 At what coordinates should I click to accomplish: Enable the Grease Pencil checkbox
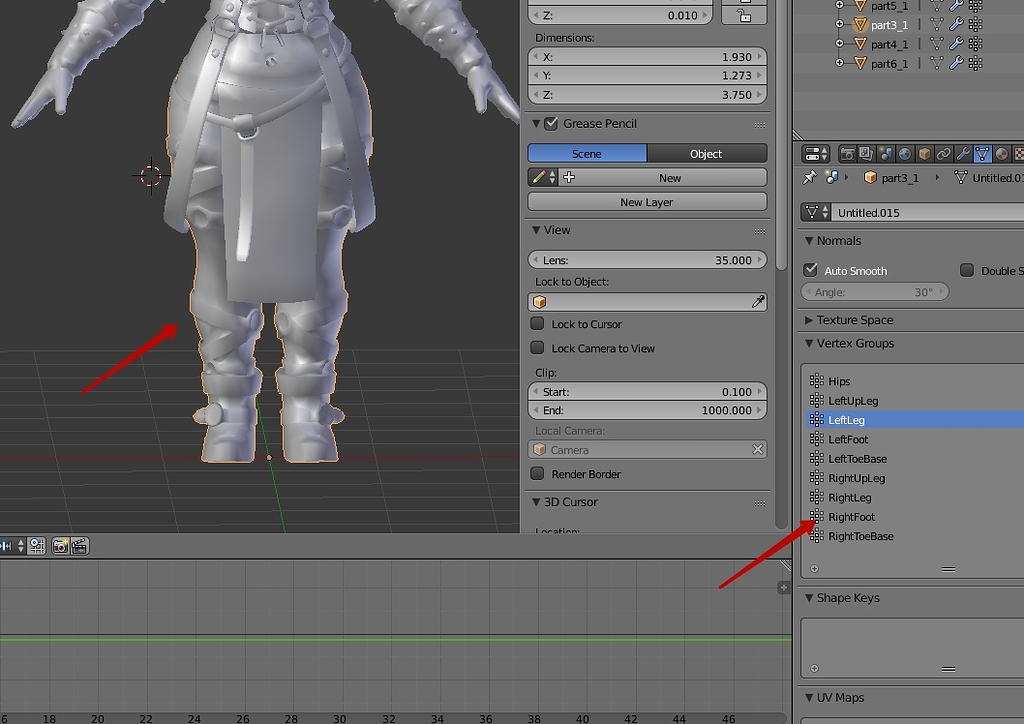tap(551, 123)
